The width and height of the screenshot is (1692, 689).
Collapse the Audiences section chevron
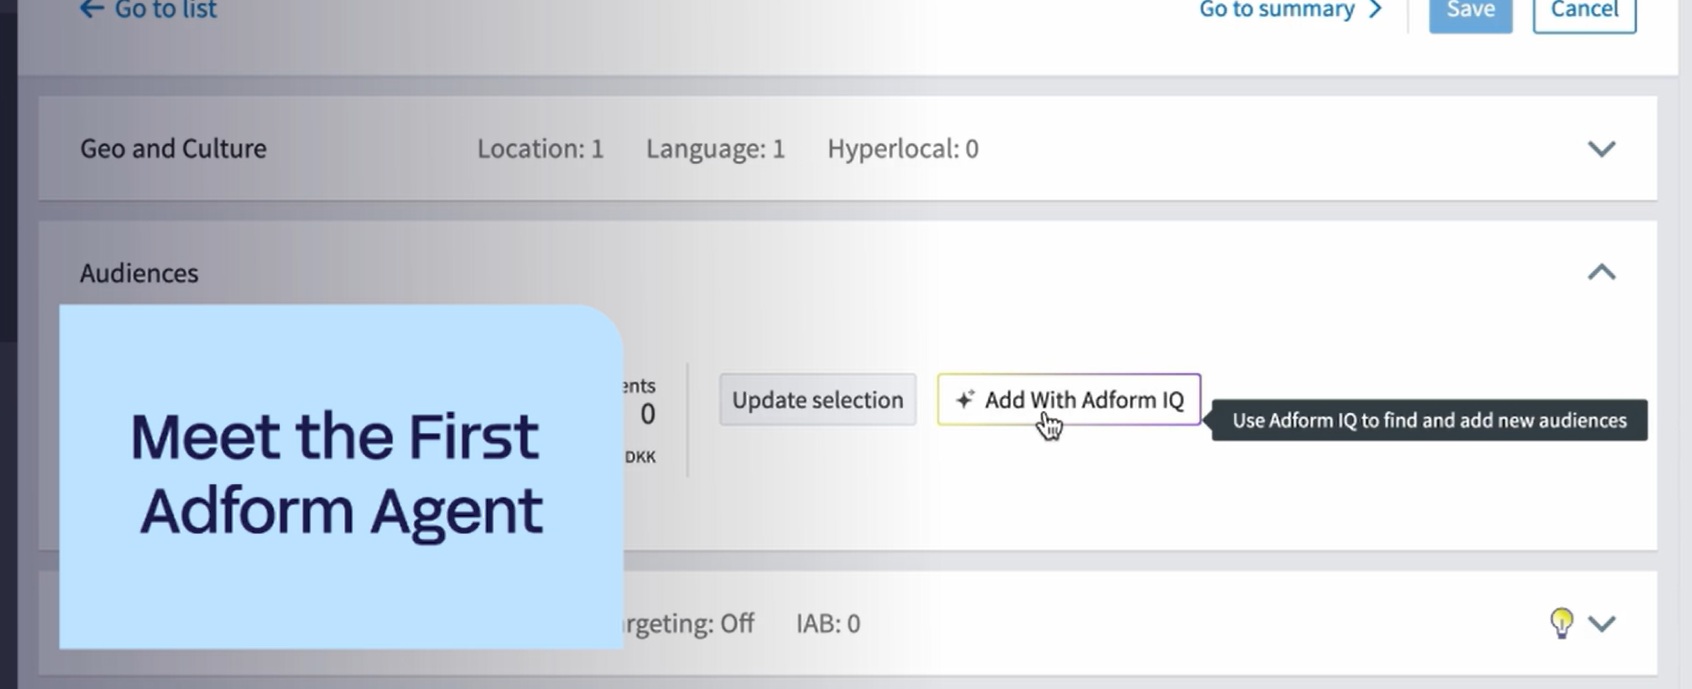click(x=1601, y=272)
